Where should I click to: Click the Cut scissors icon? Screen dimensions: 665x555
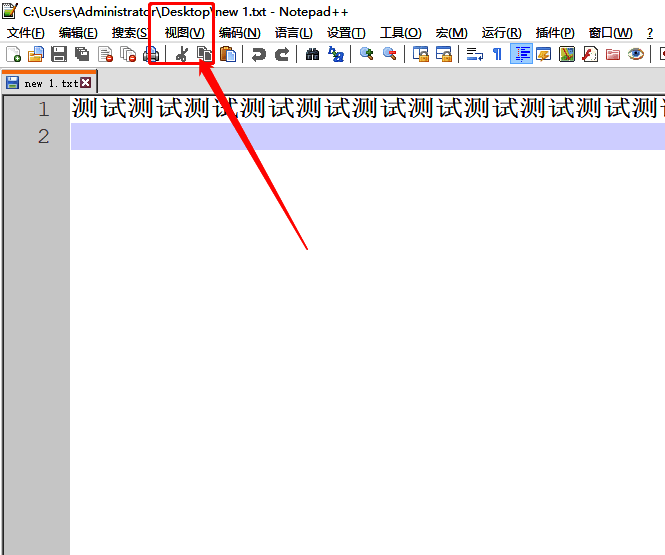pyautogui.click(x=181, y=54)
